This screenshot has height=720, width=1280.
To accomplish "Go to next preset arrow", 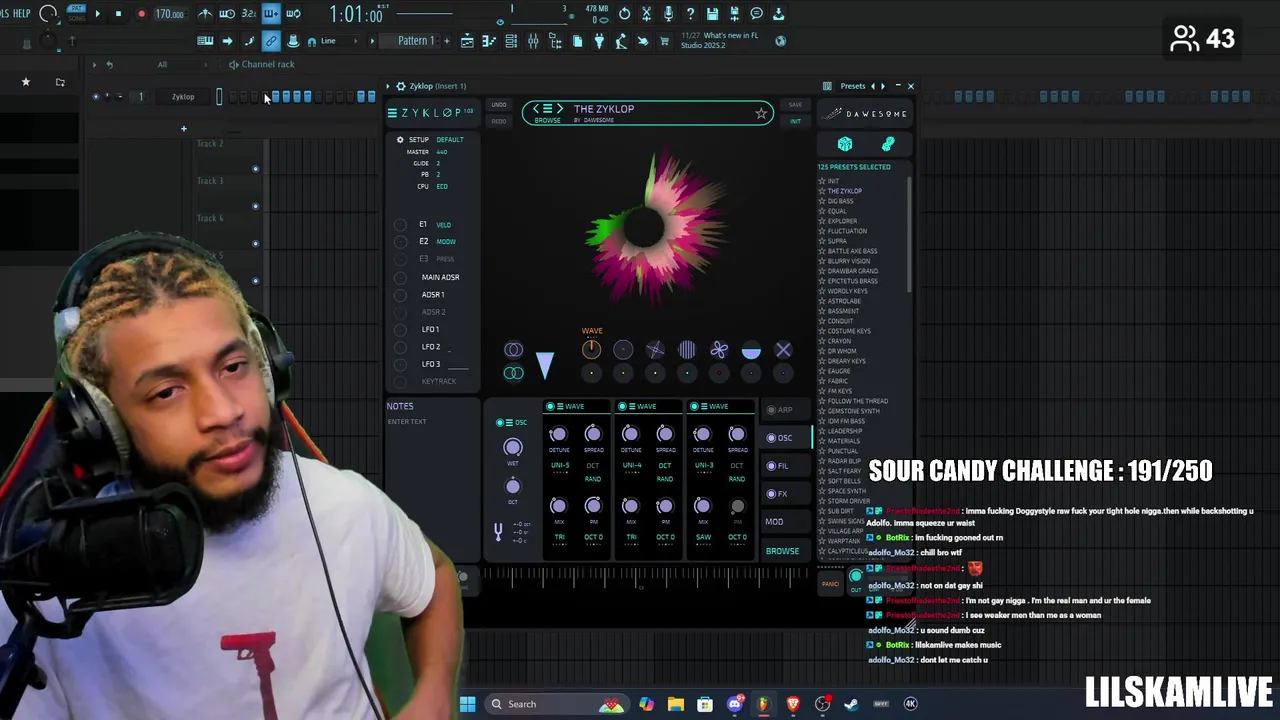I will [559, 109].
